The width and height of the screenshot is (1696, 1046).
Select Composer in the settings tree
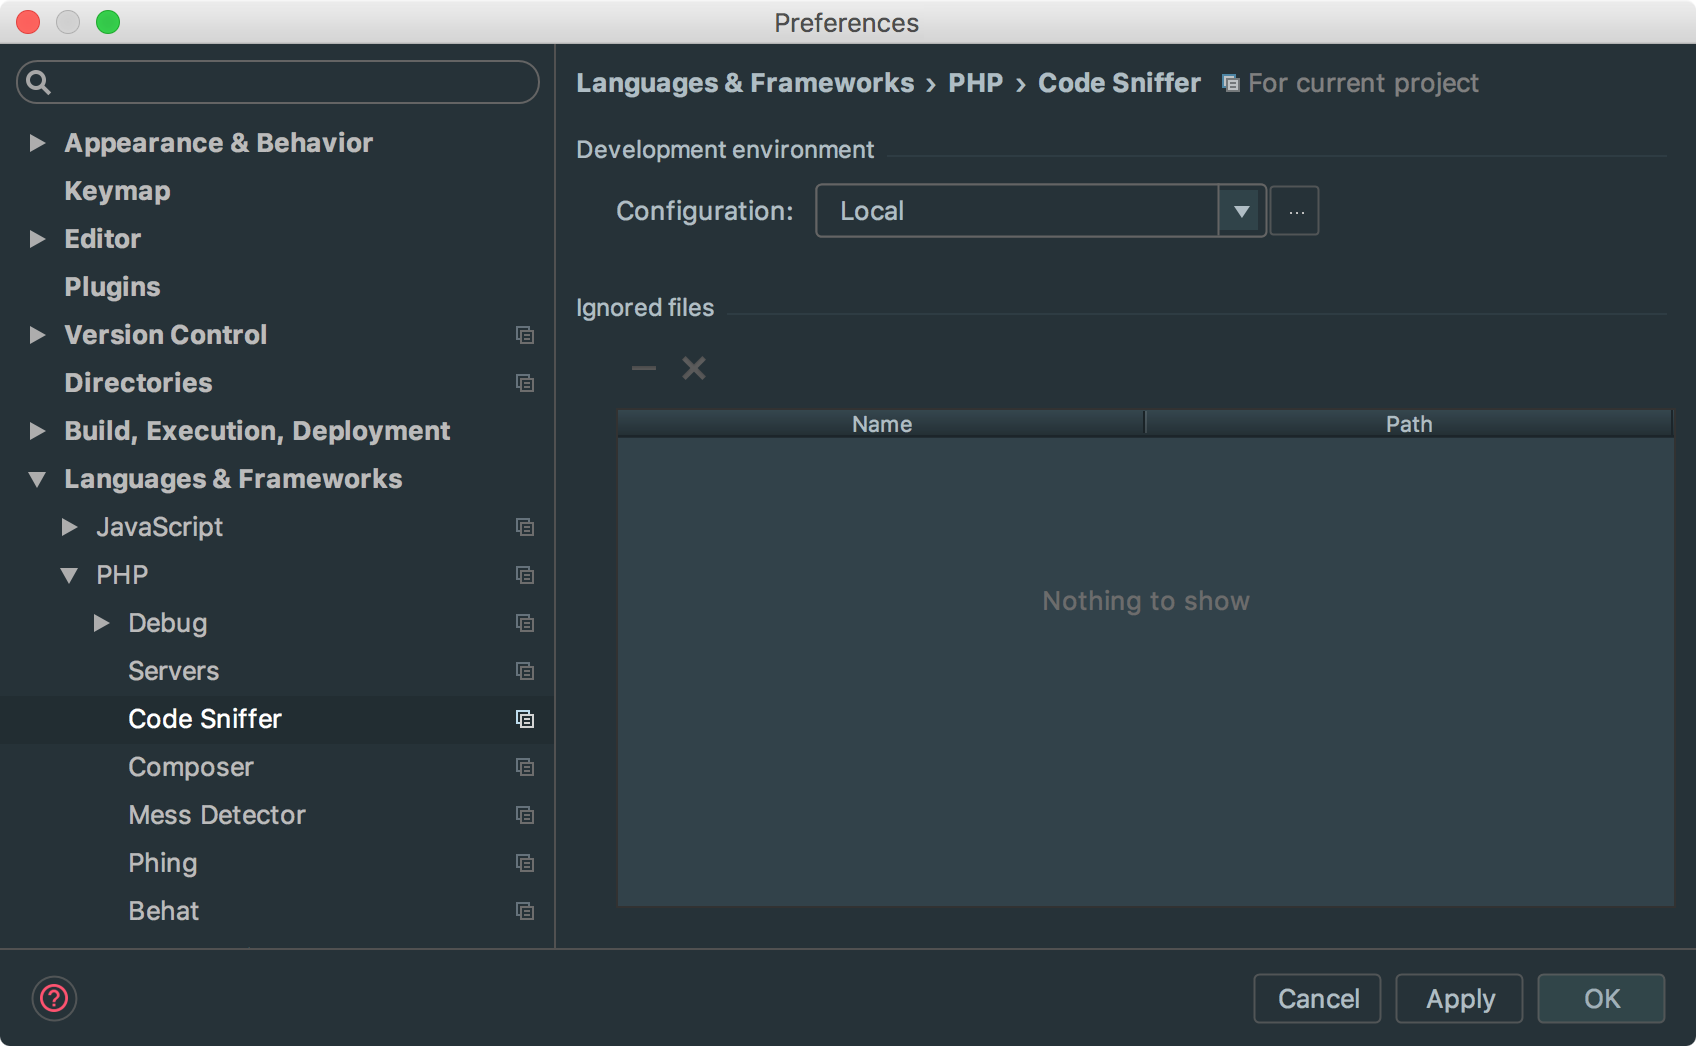pos(191,767)
